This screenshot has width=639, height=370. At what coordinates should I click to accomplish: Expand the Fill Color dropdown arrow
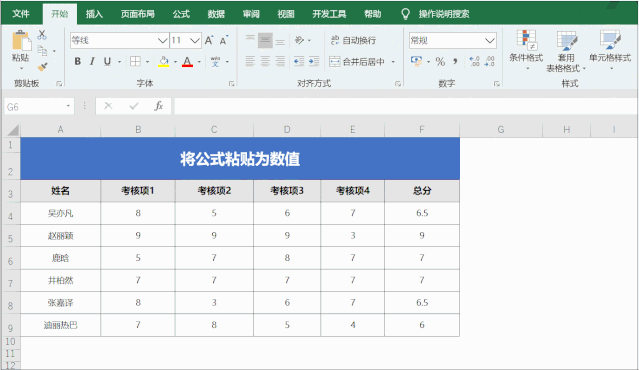point(175,62)
